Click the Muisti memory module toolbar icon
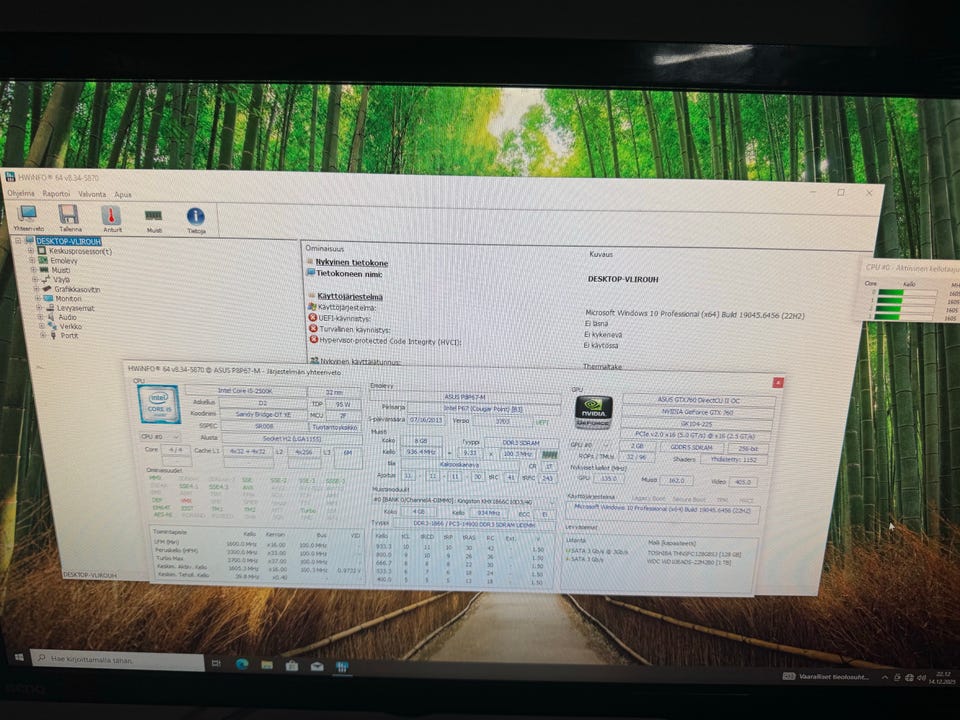Screen dimensions: 960x720 click(x=153, y=216)
